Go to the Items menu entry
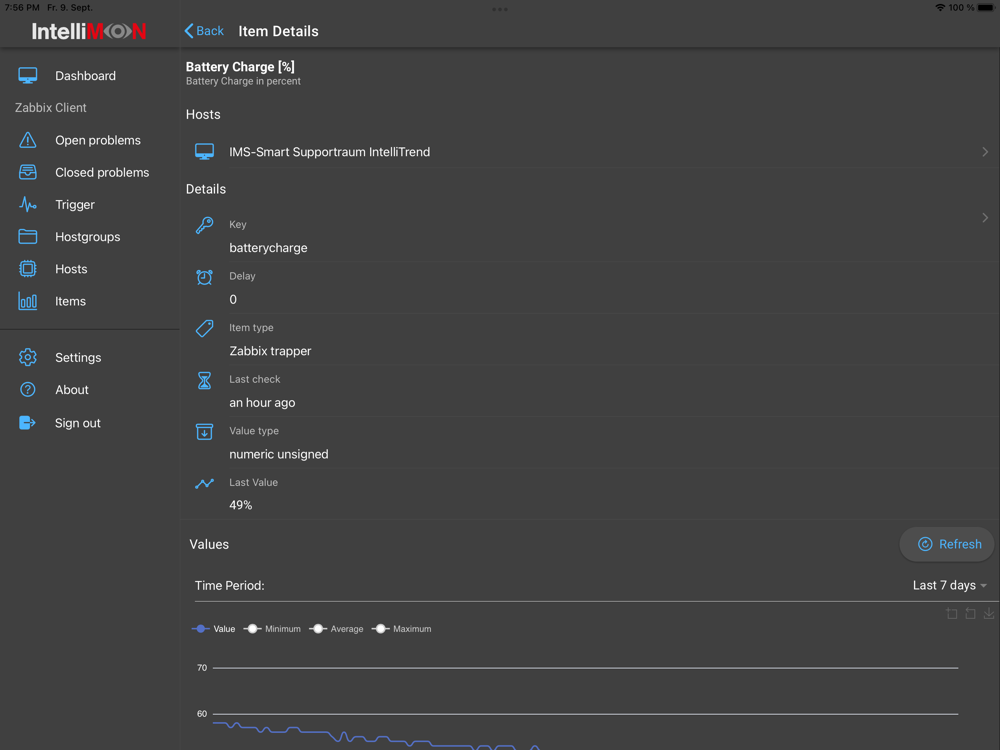This screenshot has width=1000, height=750. [70, 301]
